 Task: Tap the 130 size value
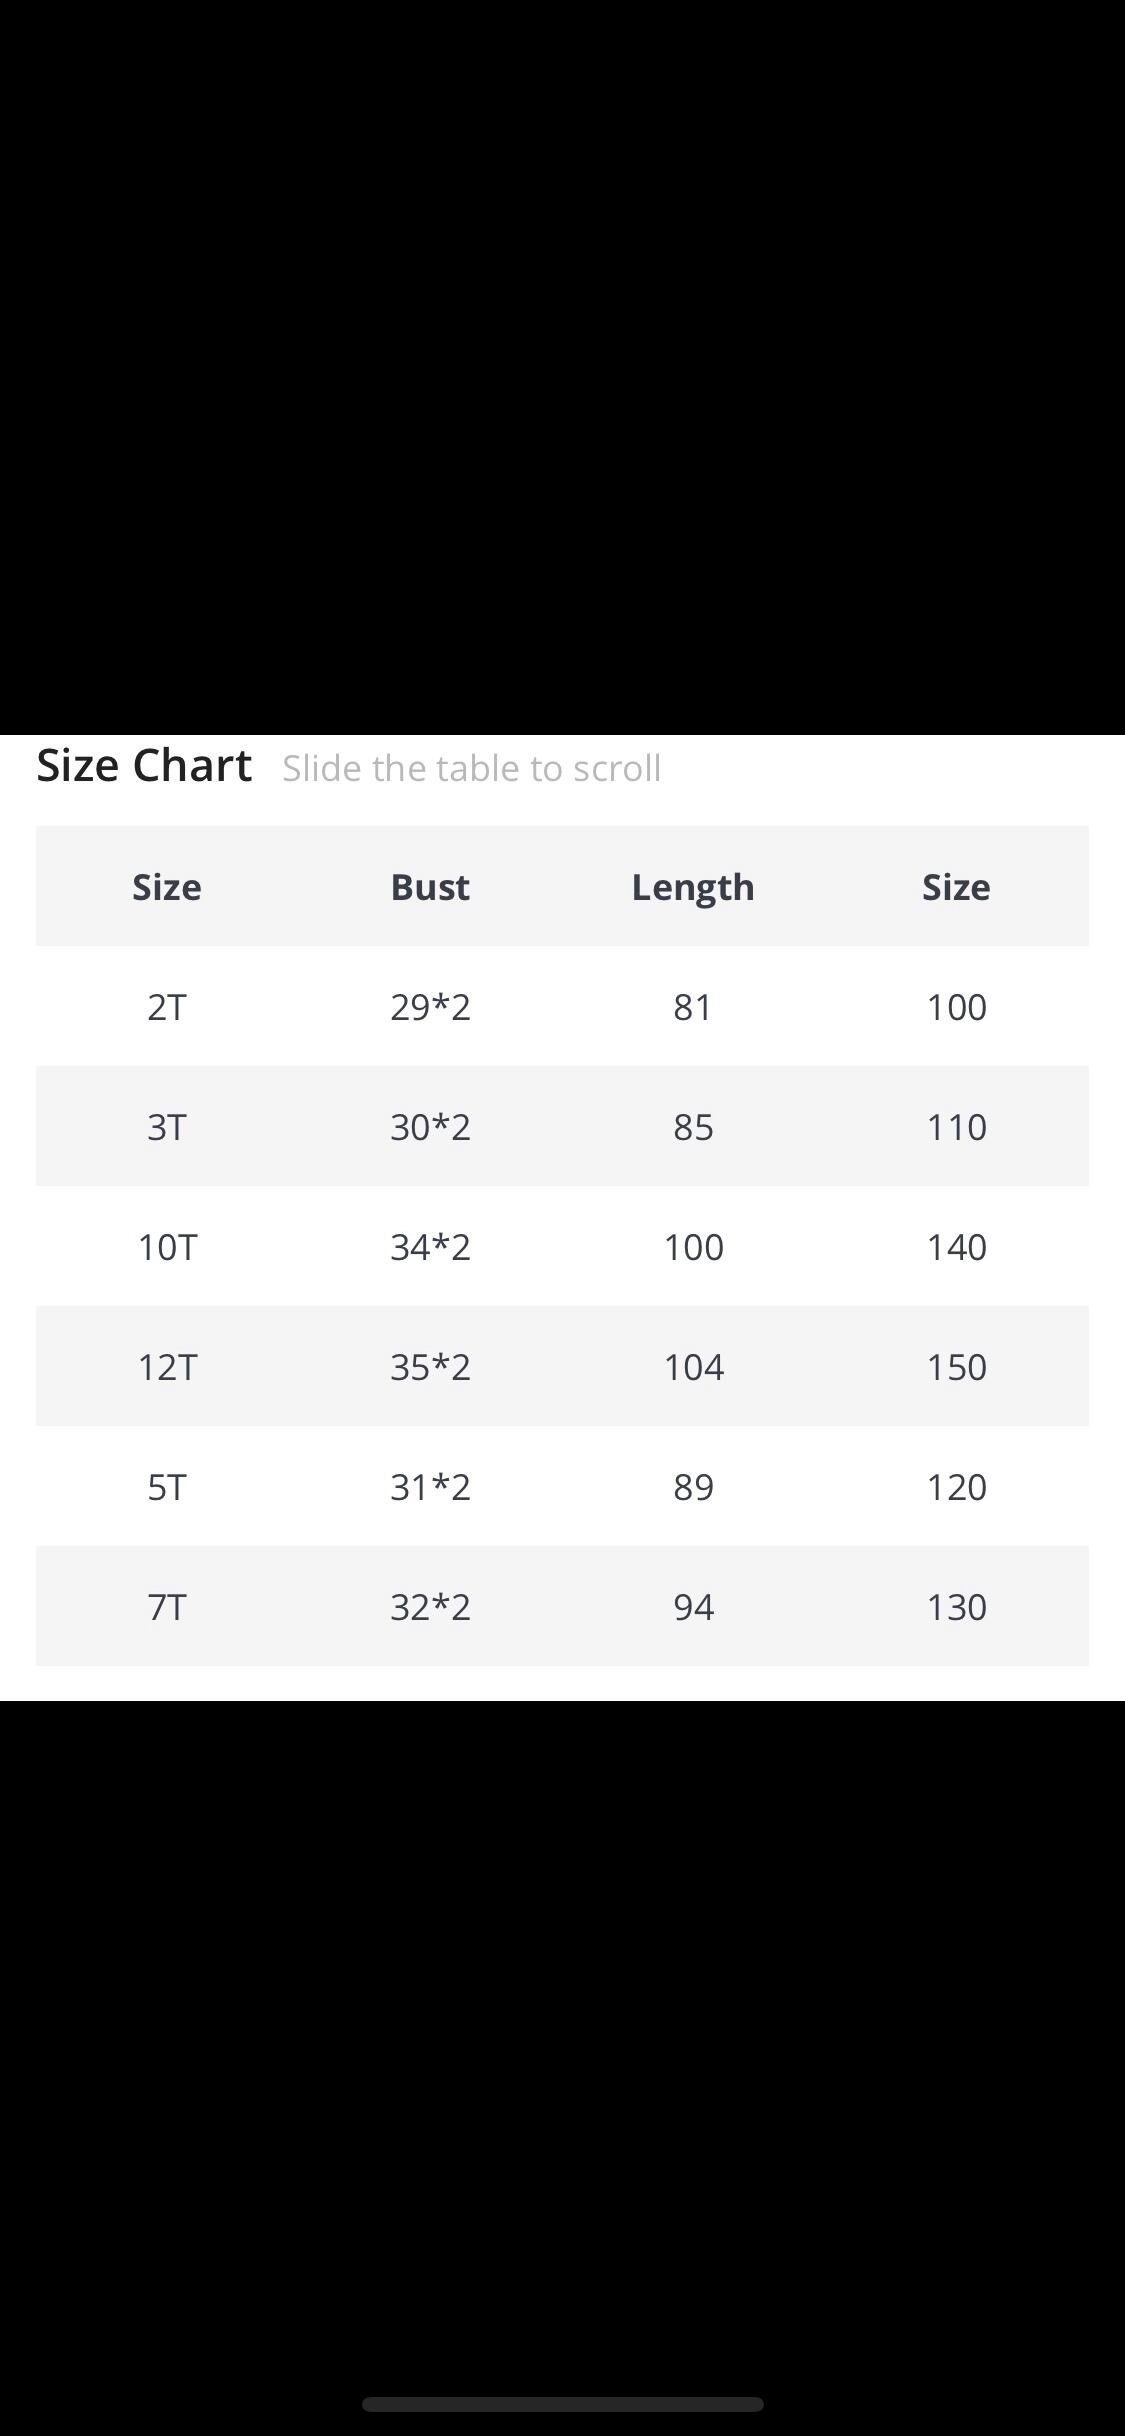click(x=956, y=1607)
